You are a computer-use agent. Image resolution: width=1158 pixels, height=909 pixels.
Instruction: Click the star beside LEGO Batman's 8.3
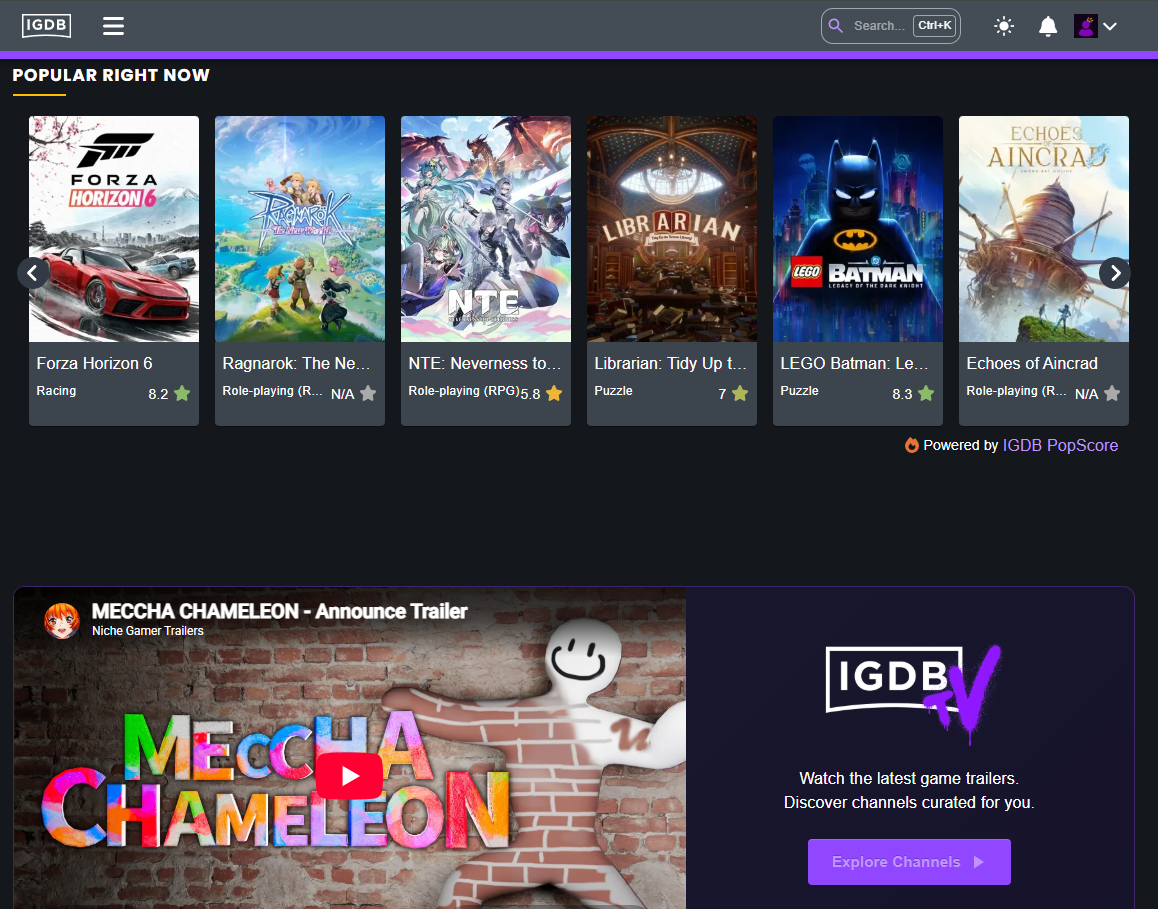pos(926,394)
